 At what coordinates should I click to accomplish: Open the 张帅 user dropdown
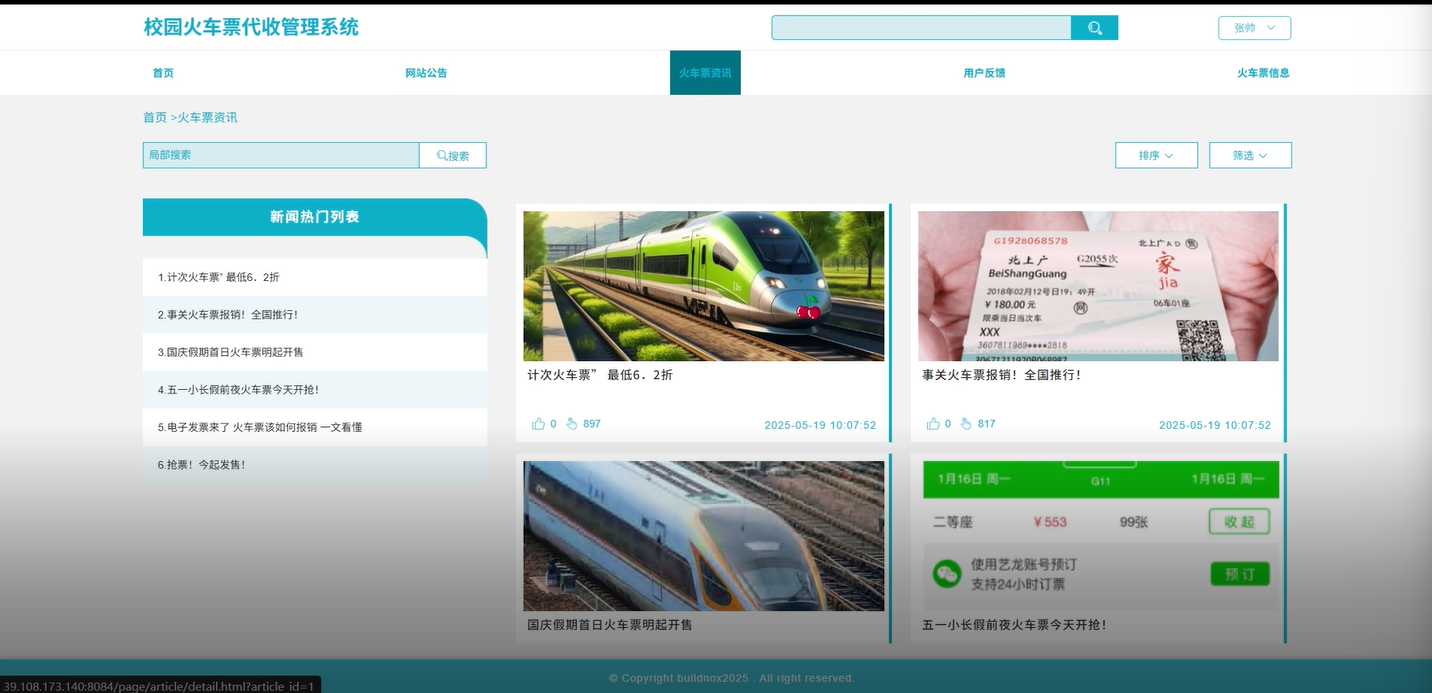[x=1254, y=28]
